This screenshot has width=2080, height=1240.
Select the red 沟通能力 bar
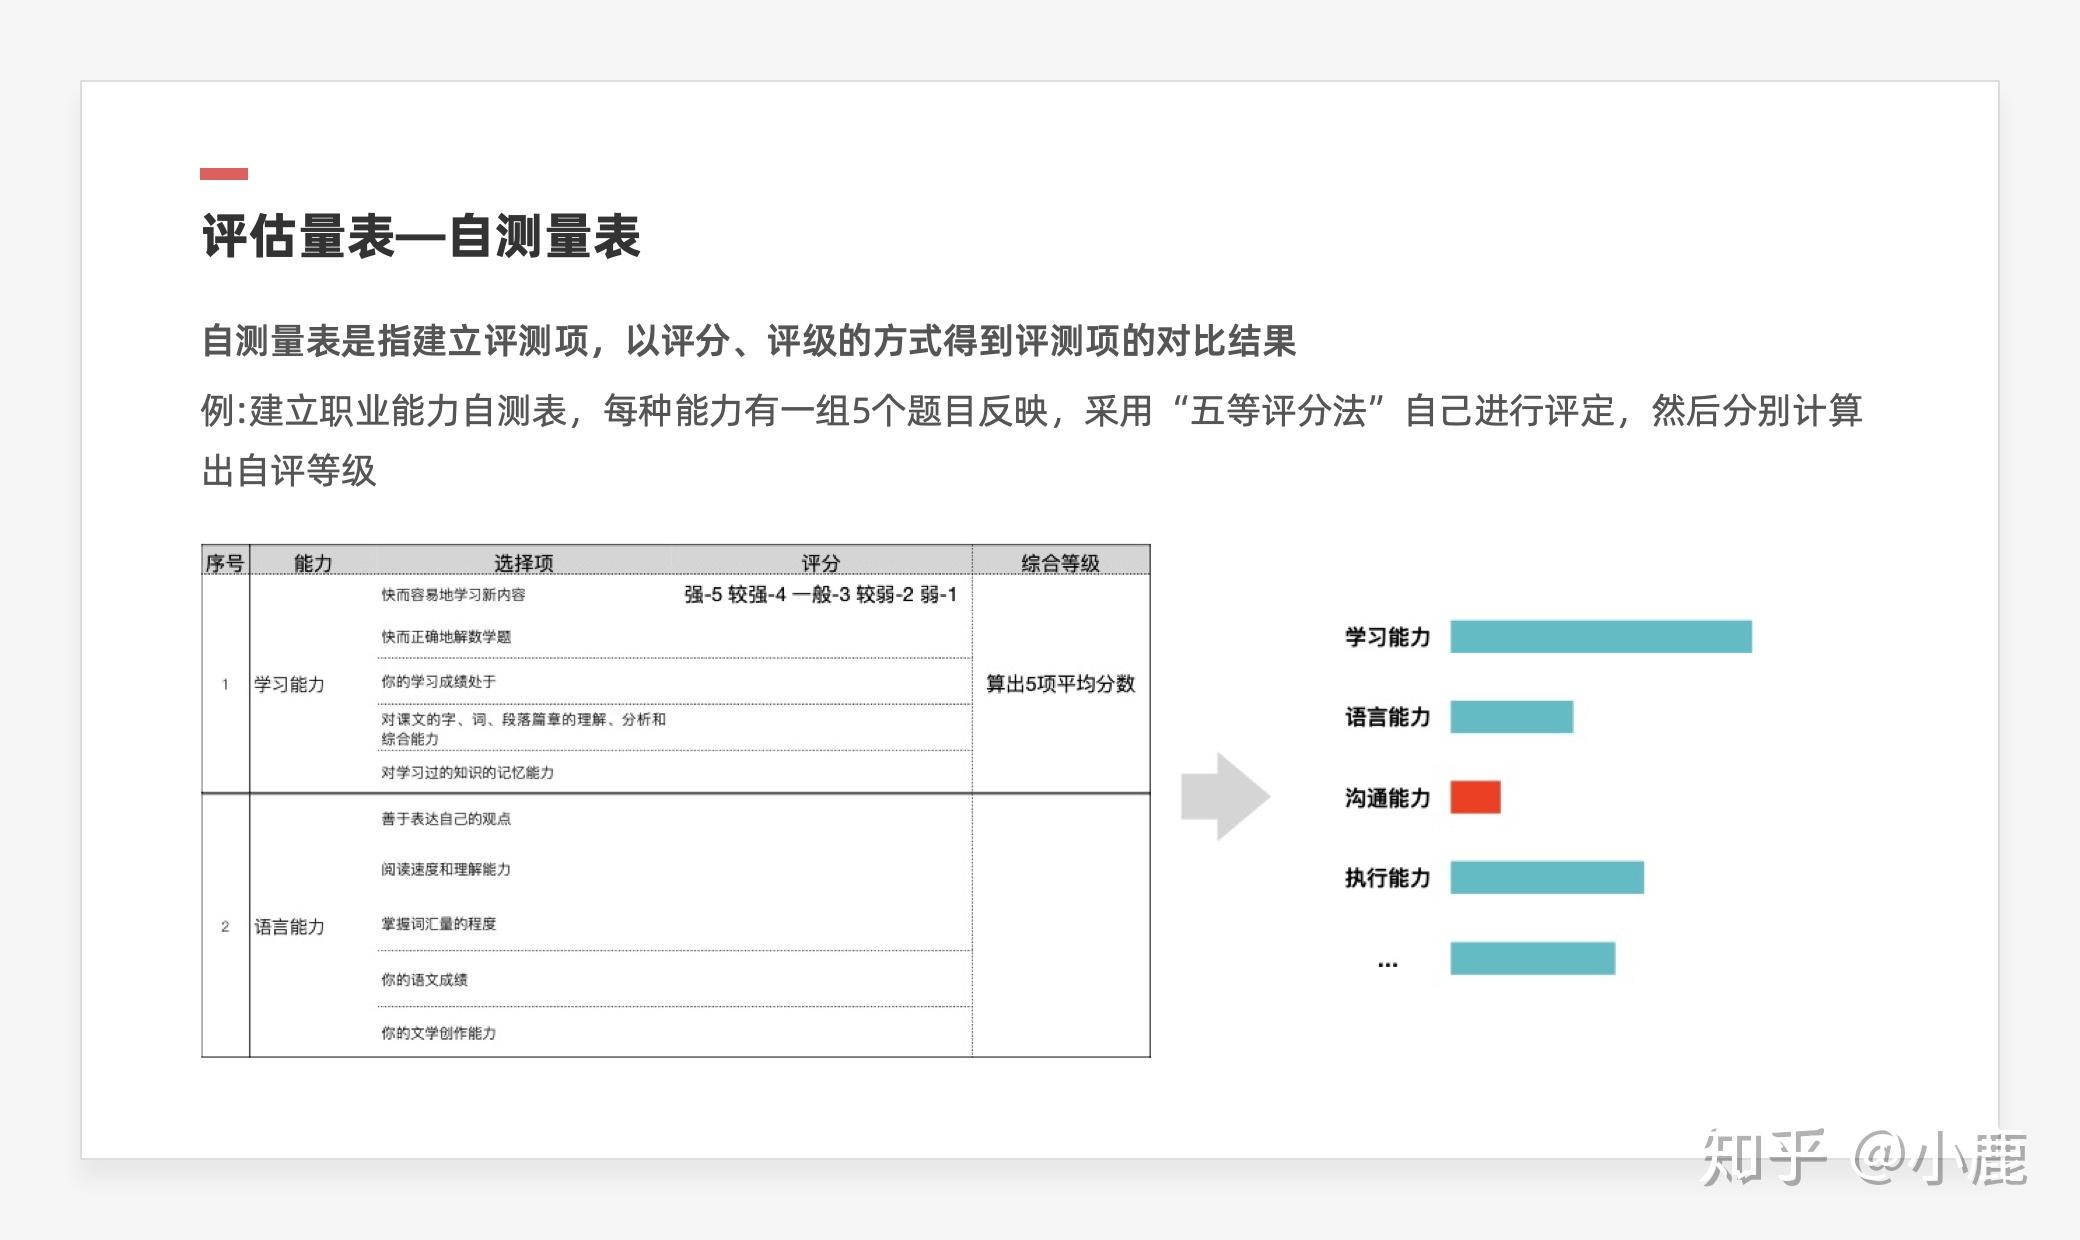tap(1475, 797)
